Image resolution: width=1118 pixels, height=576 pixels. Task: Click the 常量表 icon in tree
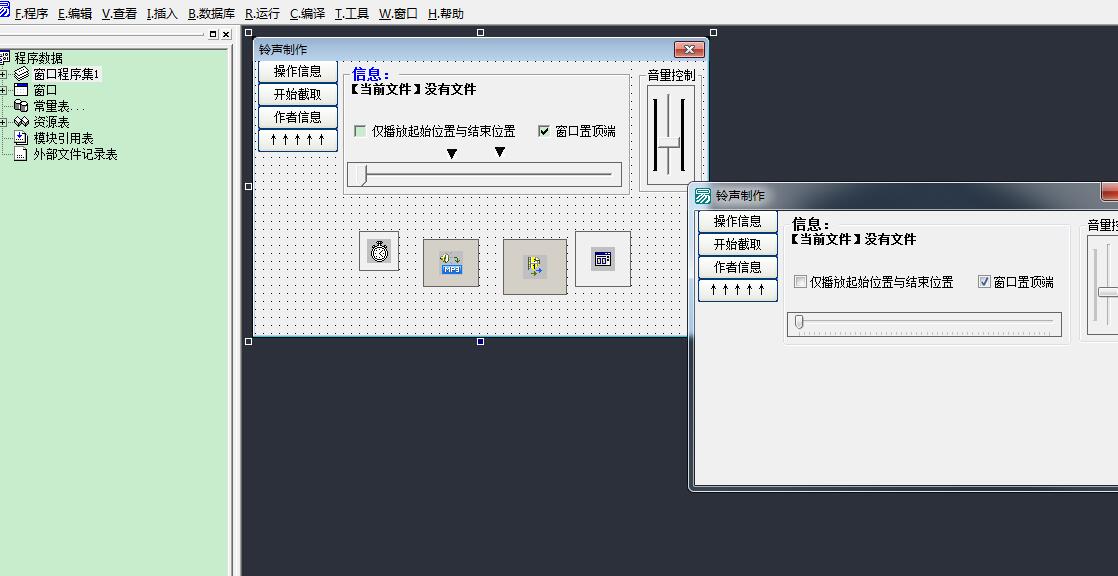pyautogui.click(x=21, y=106)
